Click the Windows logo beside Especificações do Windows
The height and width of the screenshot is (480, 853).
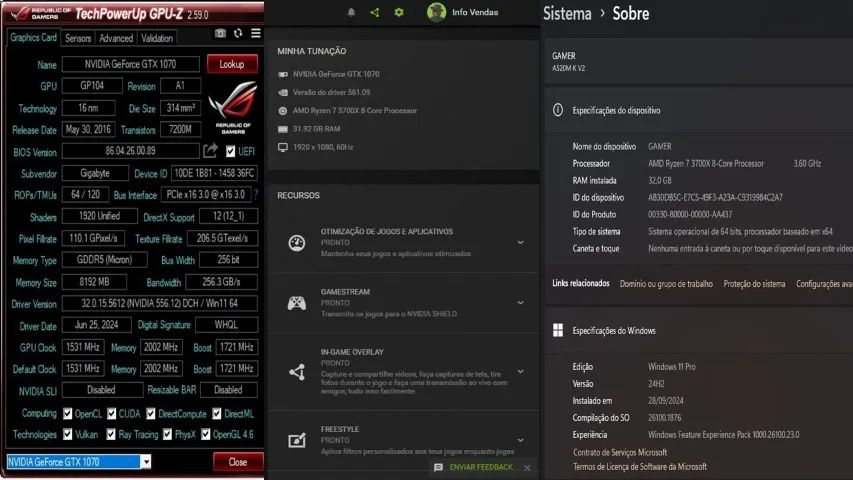558,330
